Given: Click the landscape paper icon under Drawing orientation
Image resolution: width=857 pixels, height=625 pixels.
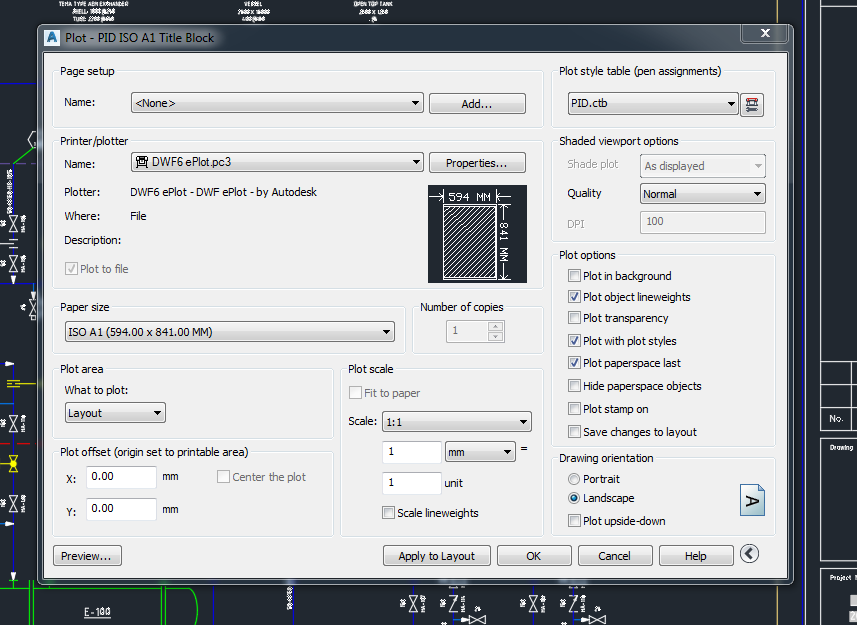Looking at the screenshot, I should 752,500.
